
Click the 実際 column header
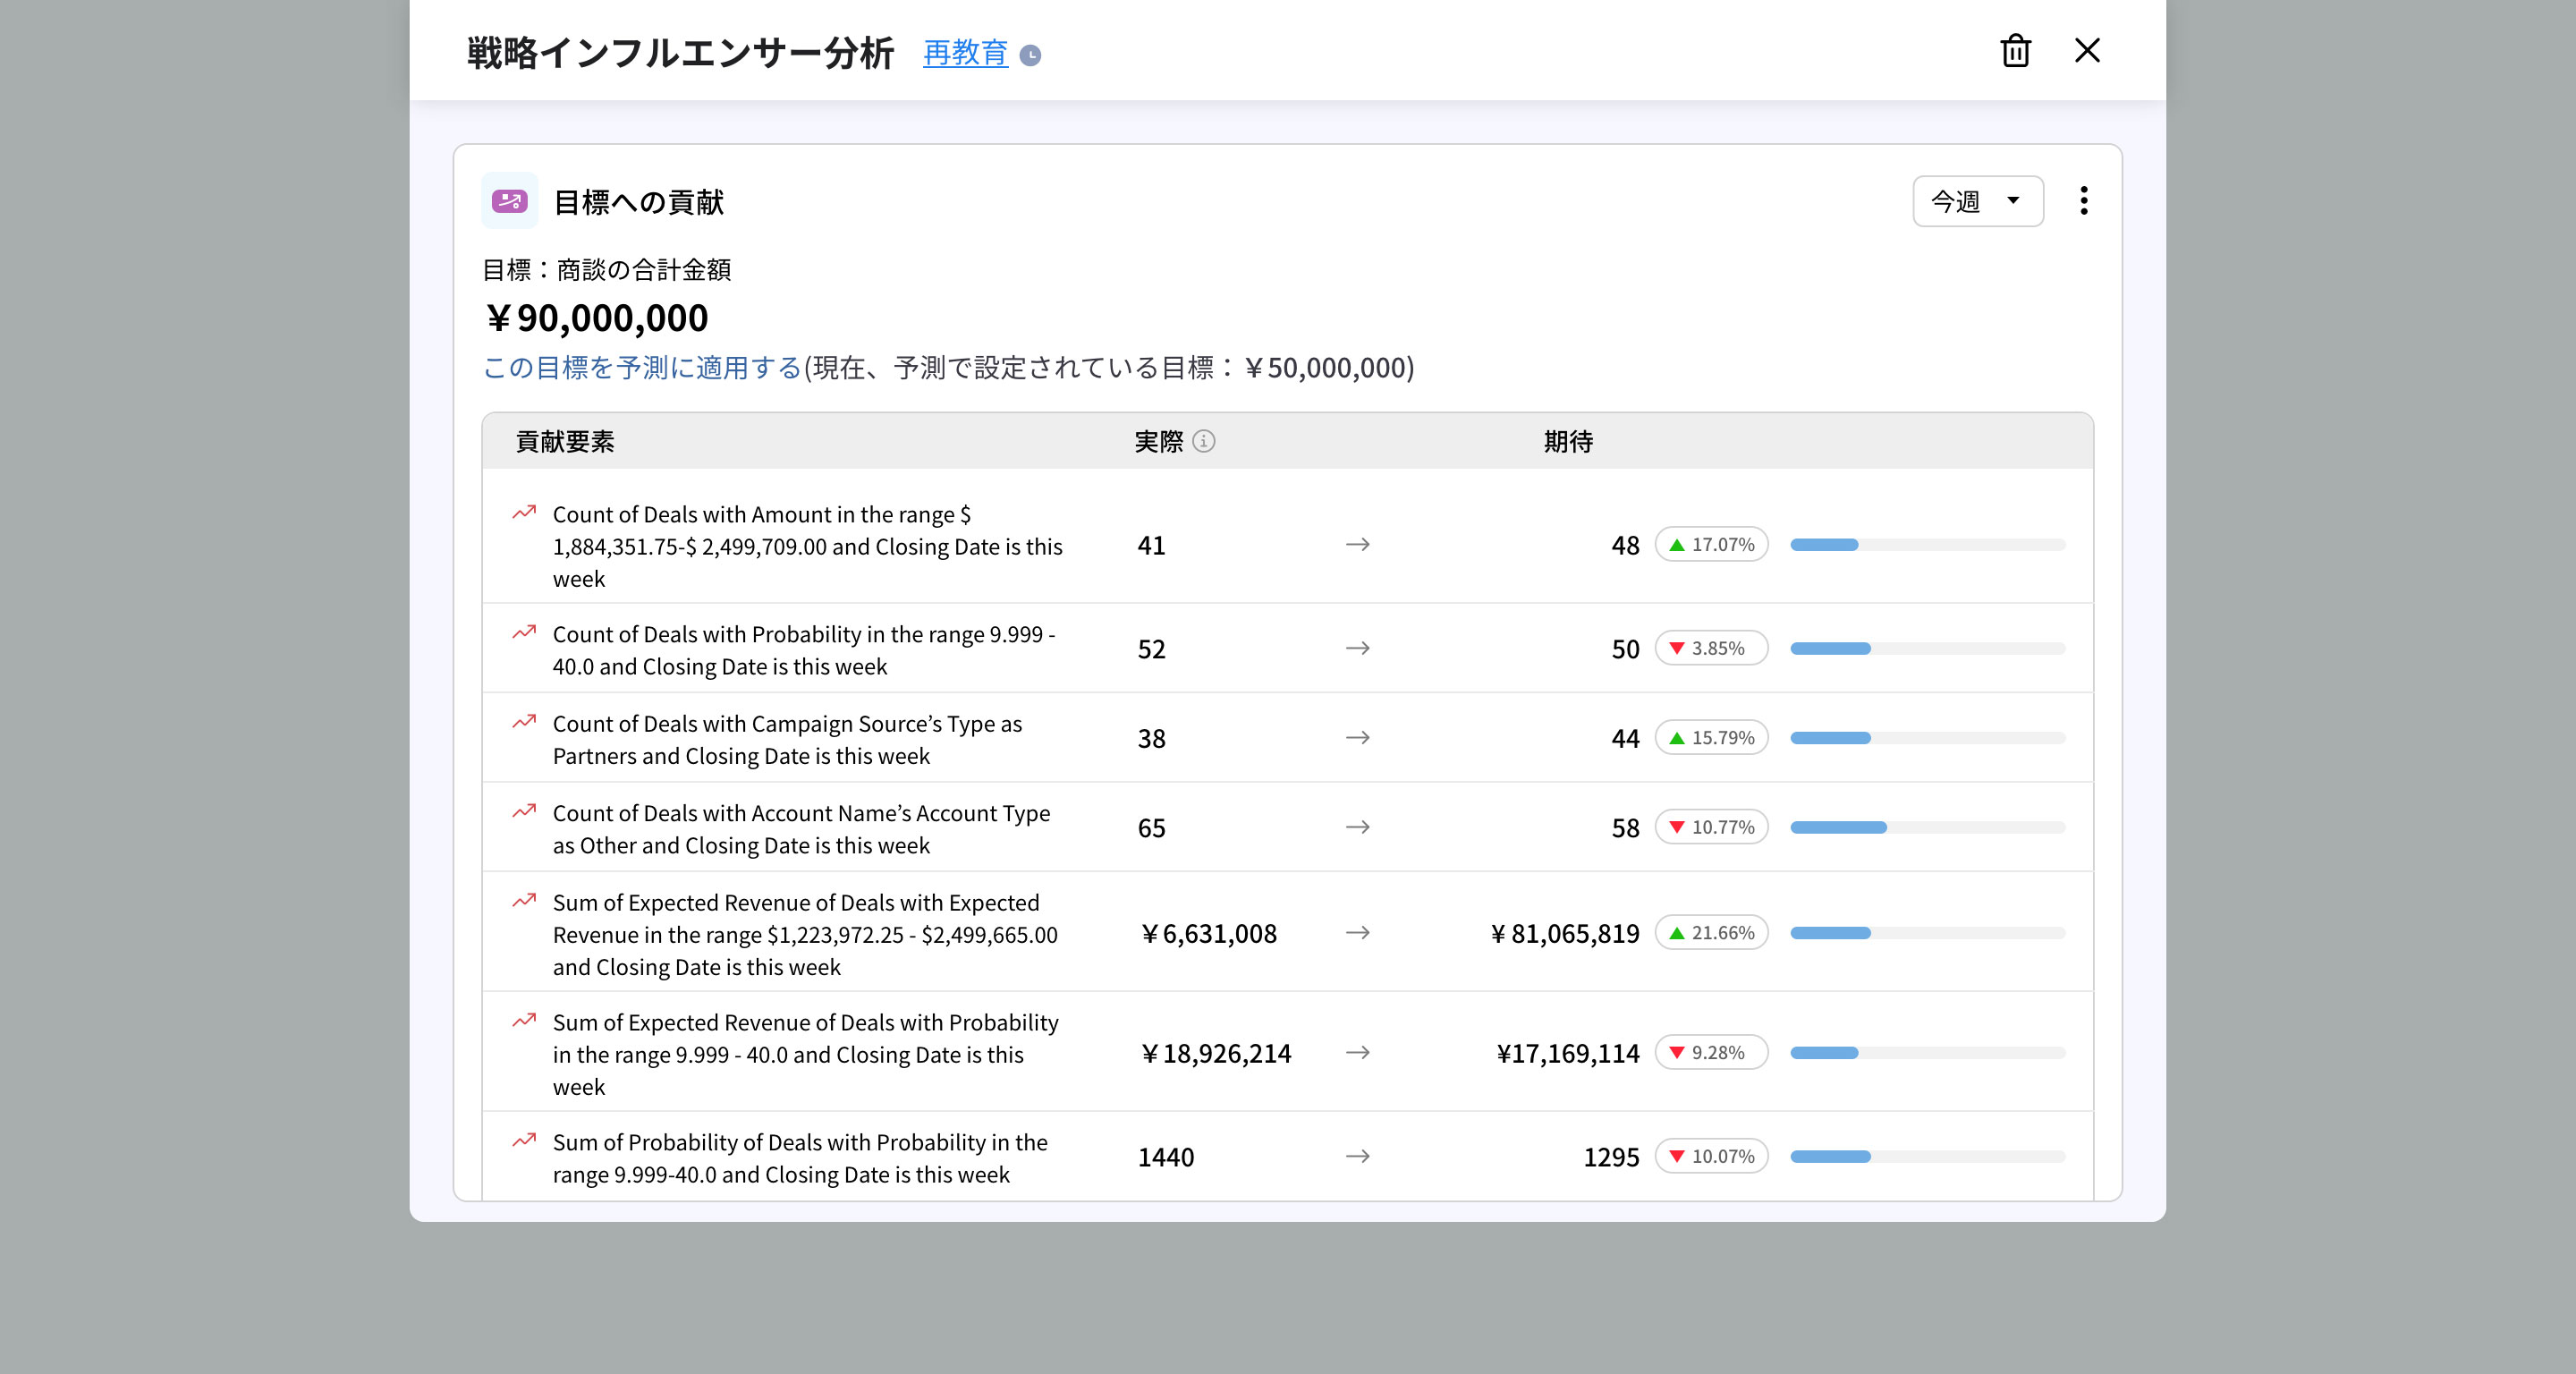point(1159,441)
